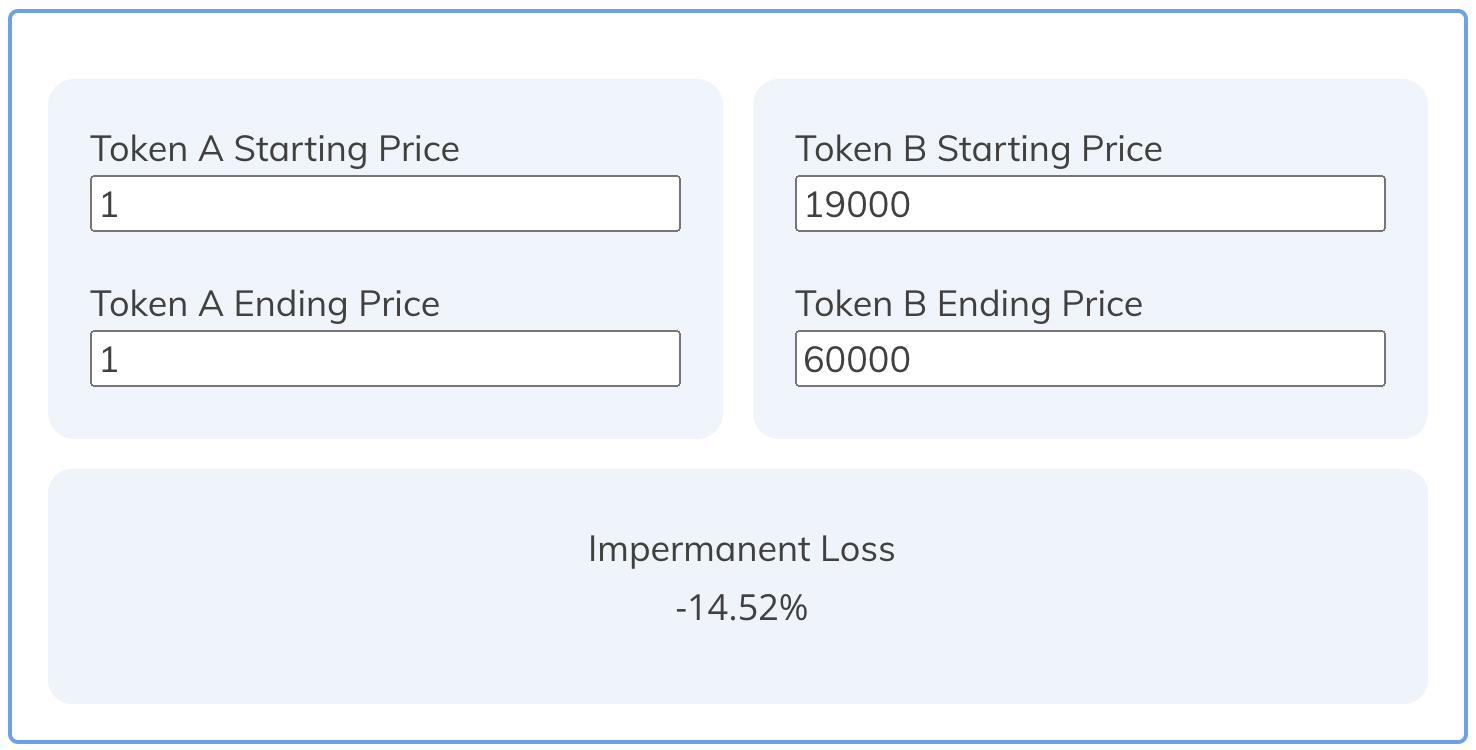Click the "Impermanent Loss" heading
Image resolution: width=1476 pixels, height=750 pixels.
pos(741,549)
